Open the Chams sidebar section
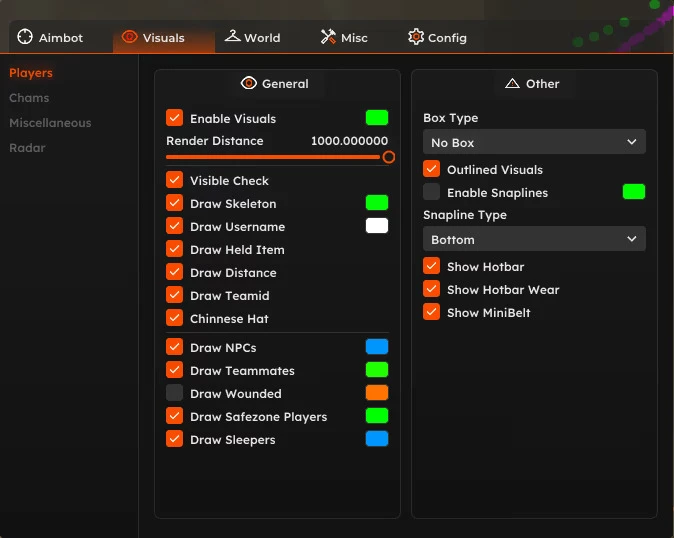Image resolution: width=674 pixels, height=538 pixels. click(29, 98)
